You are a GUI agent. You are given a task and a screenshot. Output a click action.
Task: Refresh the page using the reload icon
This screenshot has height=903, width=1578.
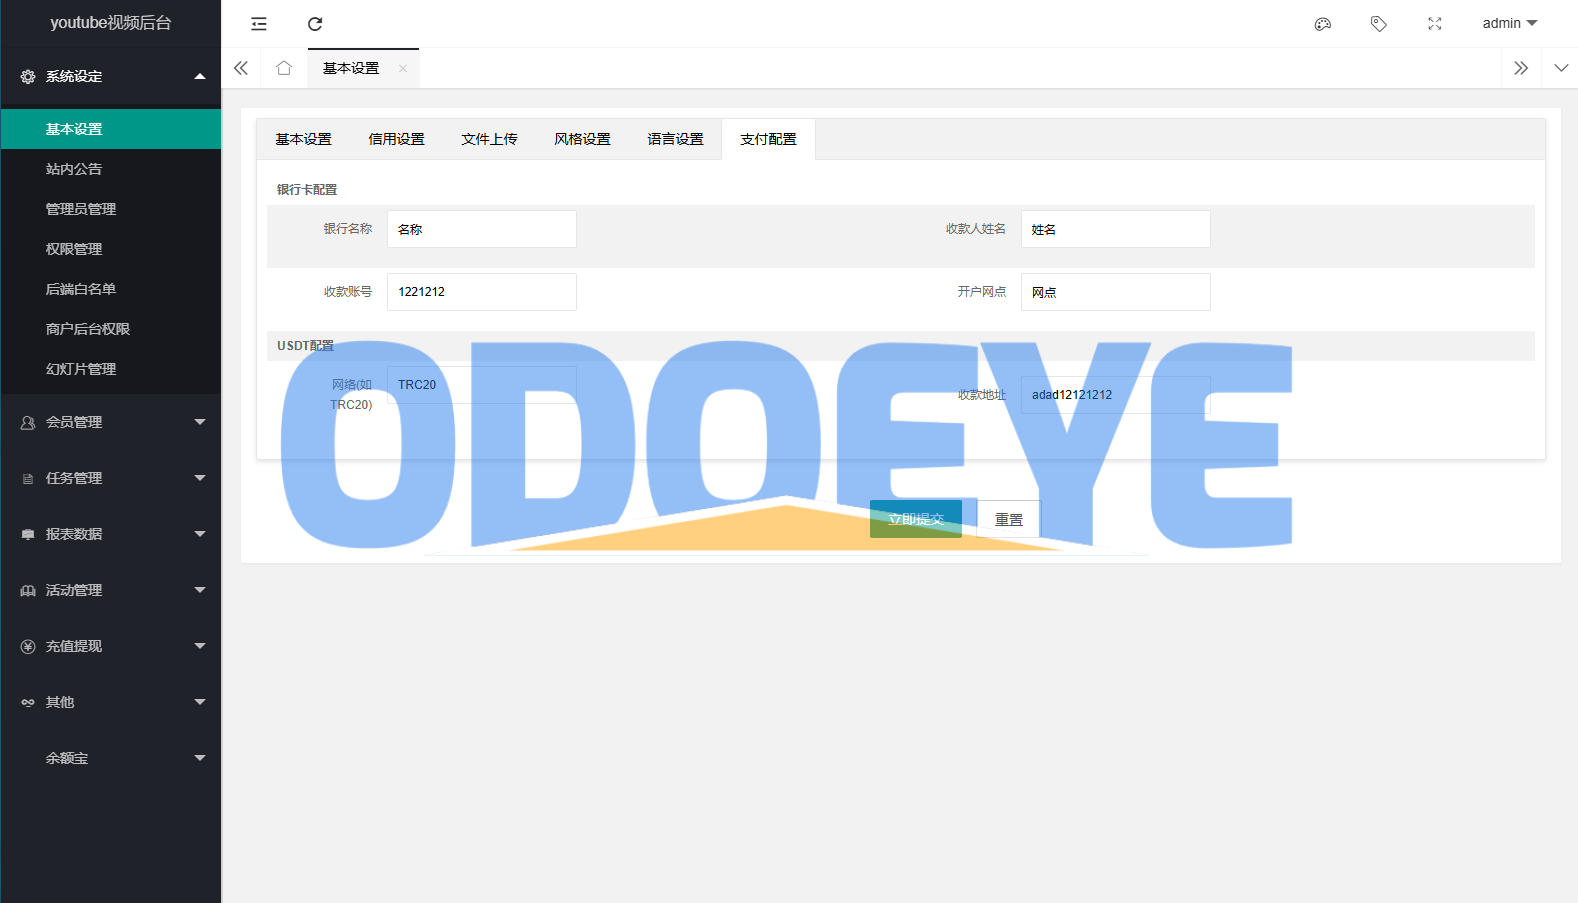(x=315, y=24)
